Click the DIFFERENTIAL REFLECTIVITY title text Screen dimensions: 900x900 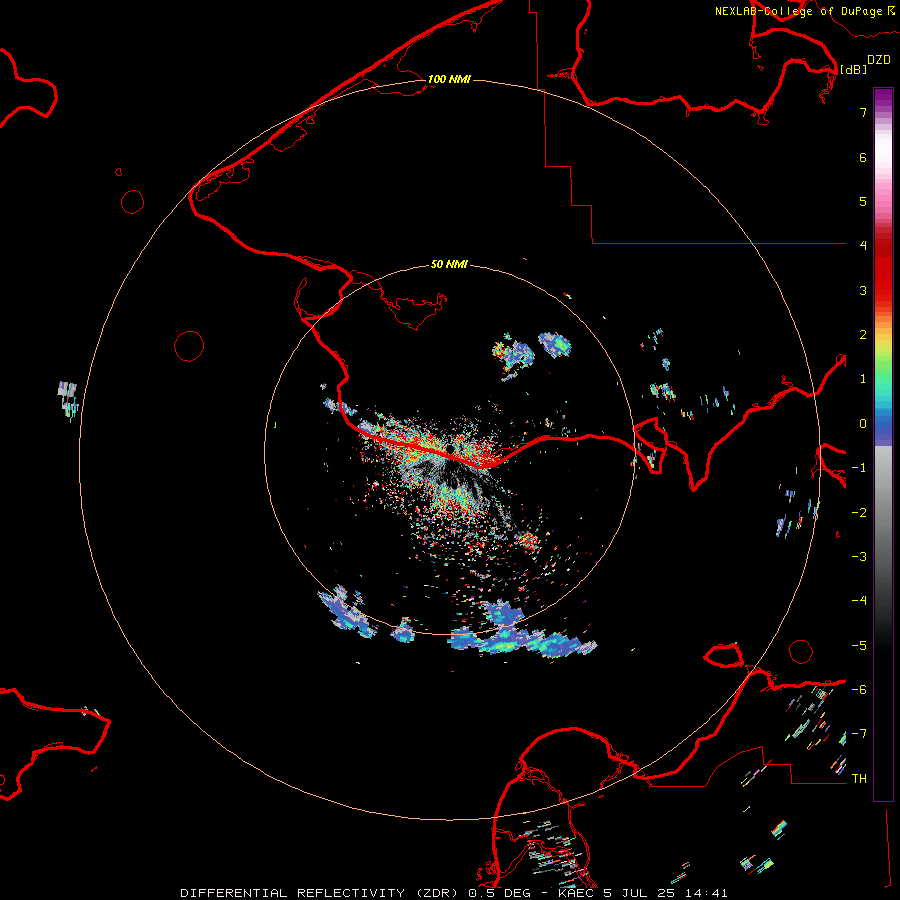click(292, 893)
